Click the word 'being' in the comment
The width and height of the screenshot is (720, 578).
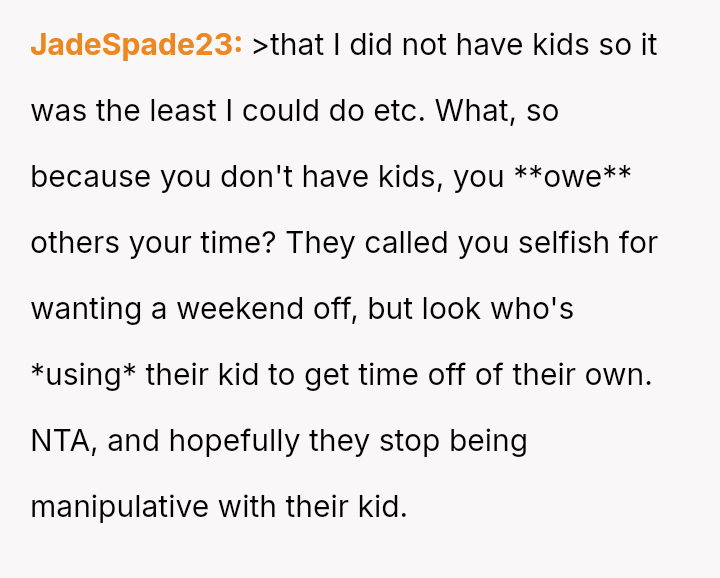point(488,441)
